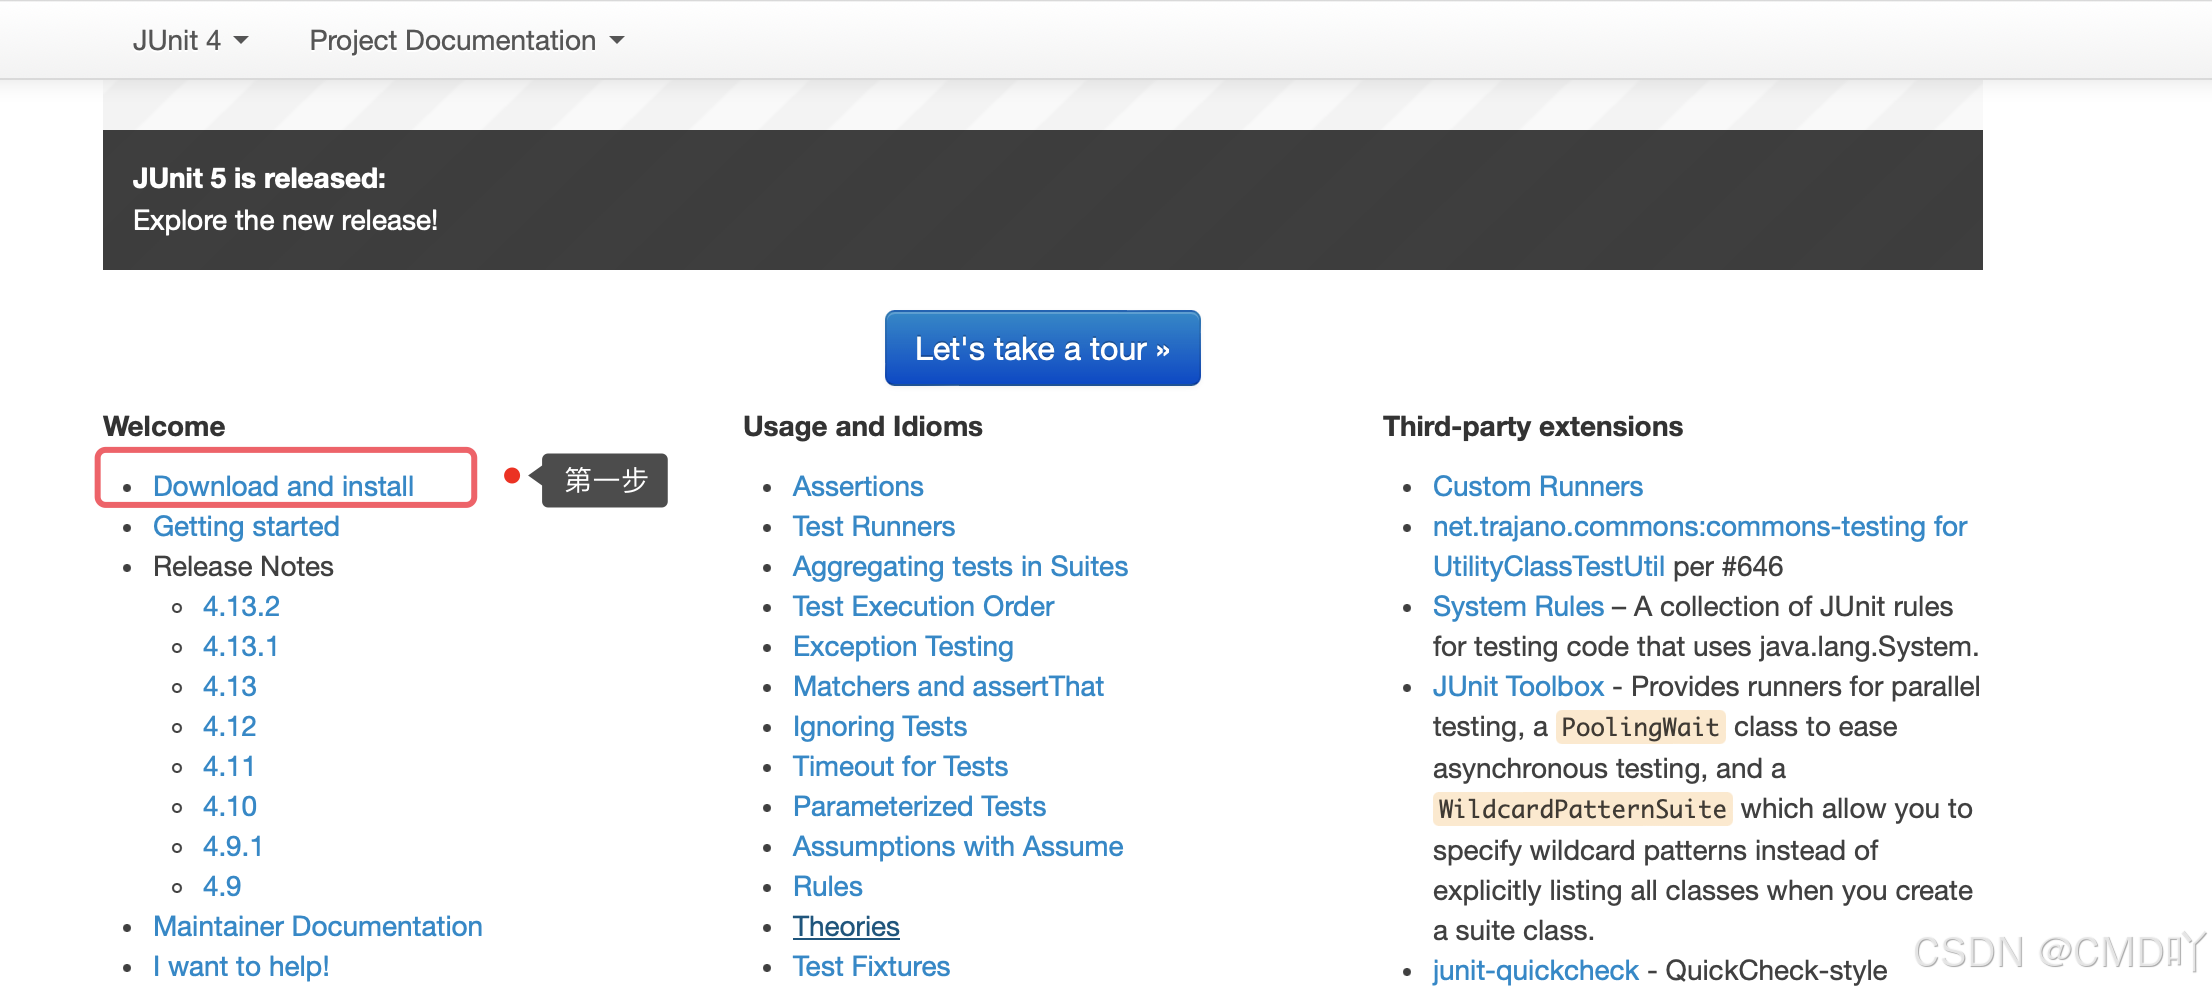Viewport: 2212px width, 988px height.
Task: Click the "I want to help!" link
Action: pos(241,966)
